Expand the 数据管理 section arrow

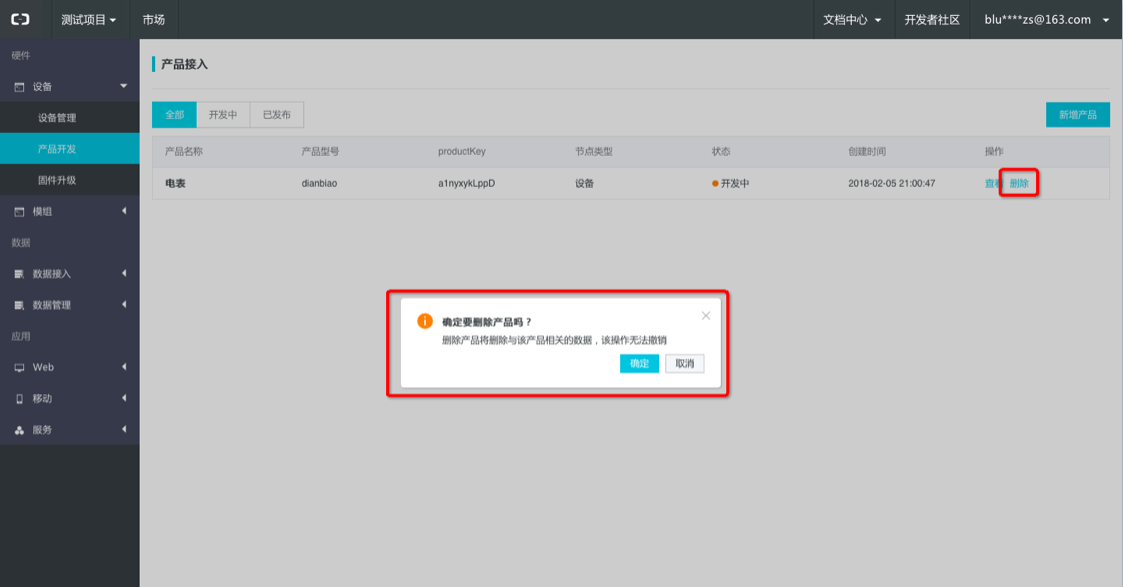tap(124, 304)
